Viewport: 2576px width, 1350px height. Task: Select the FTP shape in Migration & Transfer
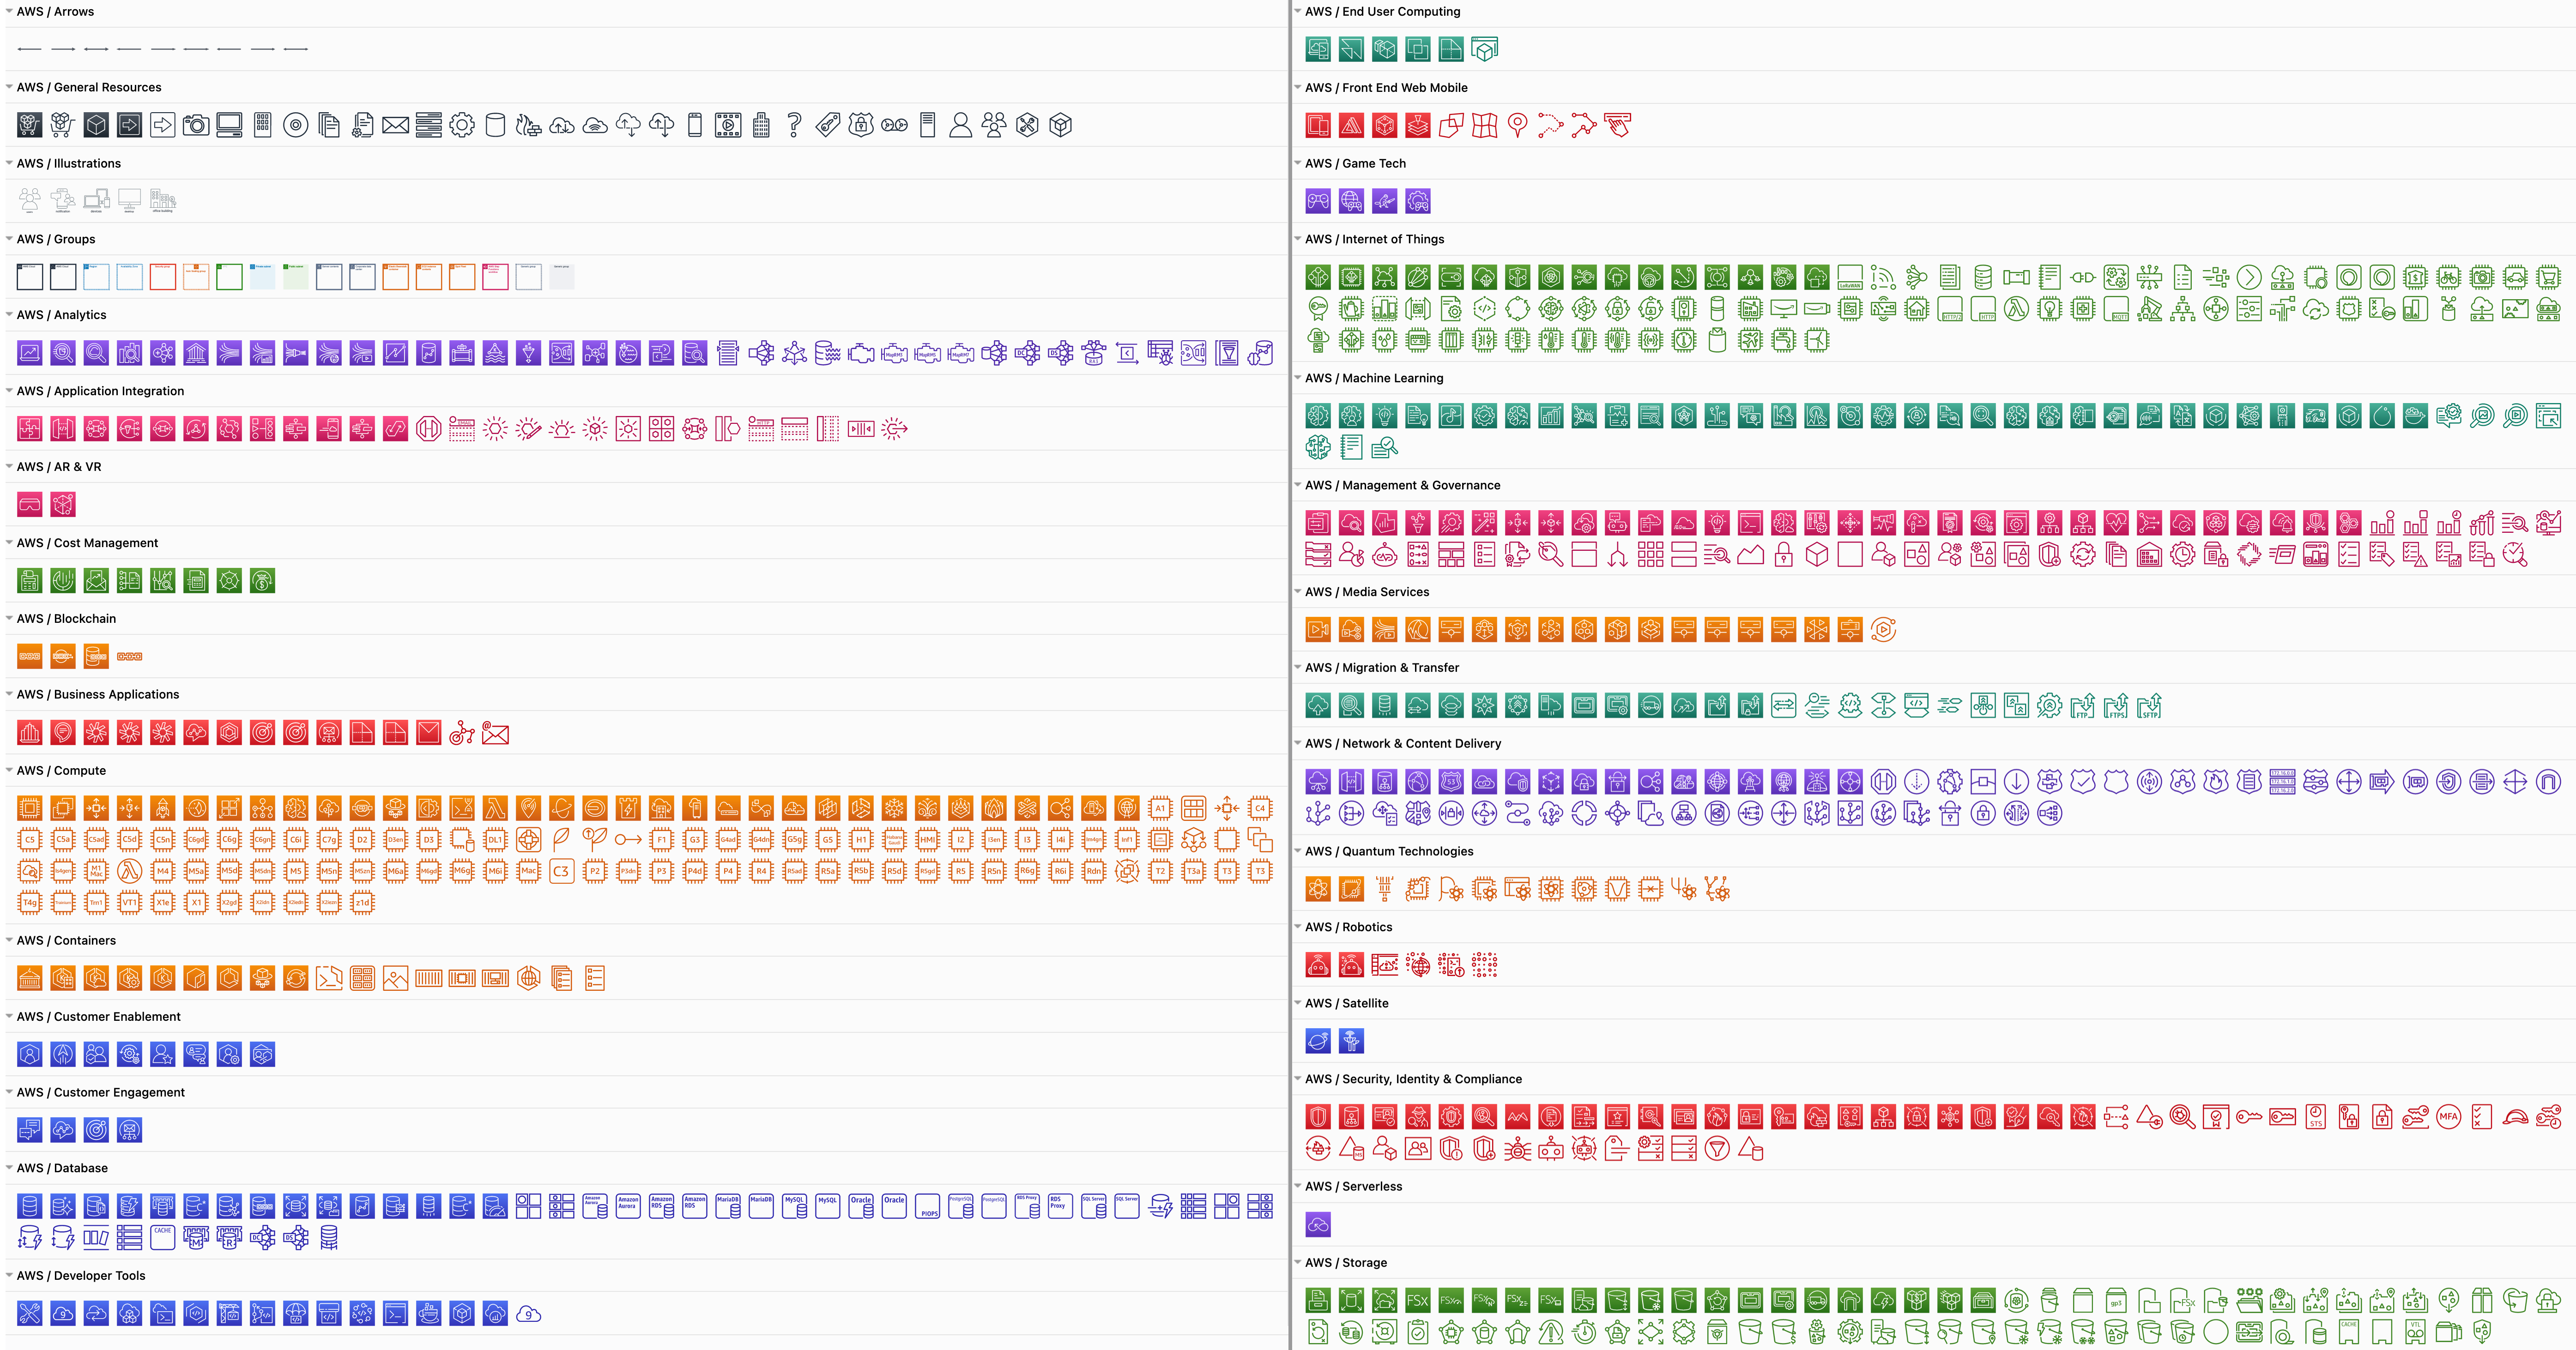tap(2083, 706)
